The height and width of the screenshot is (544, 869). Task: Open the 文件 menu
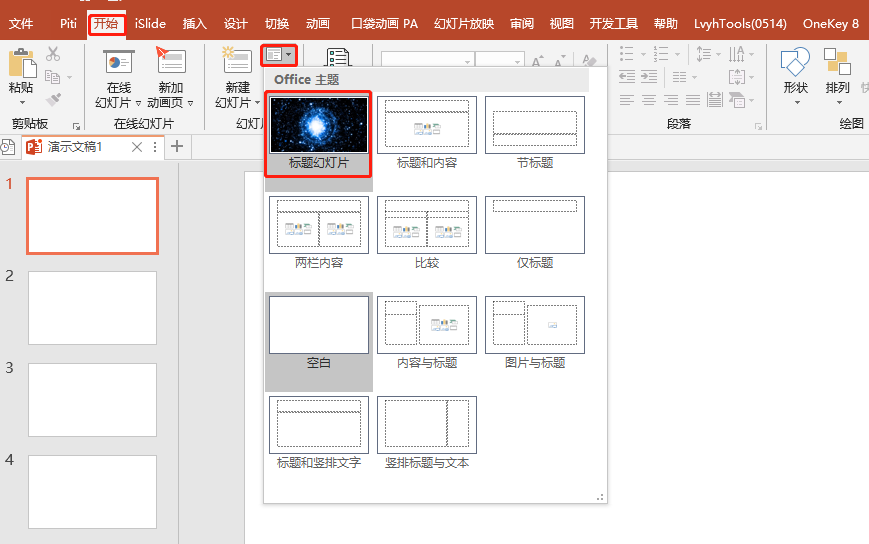[21, 24]
